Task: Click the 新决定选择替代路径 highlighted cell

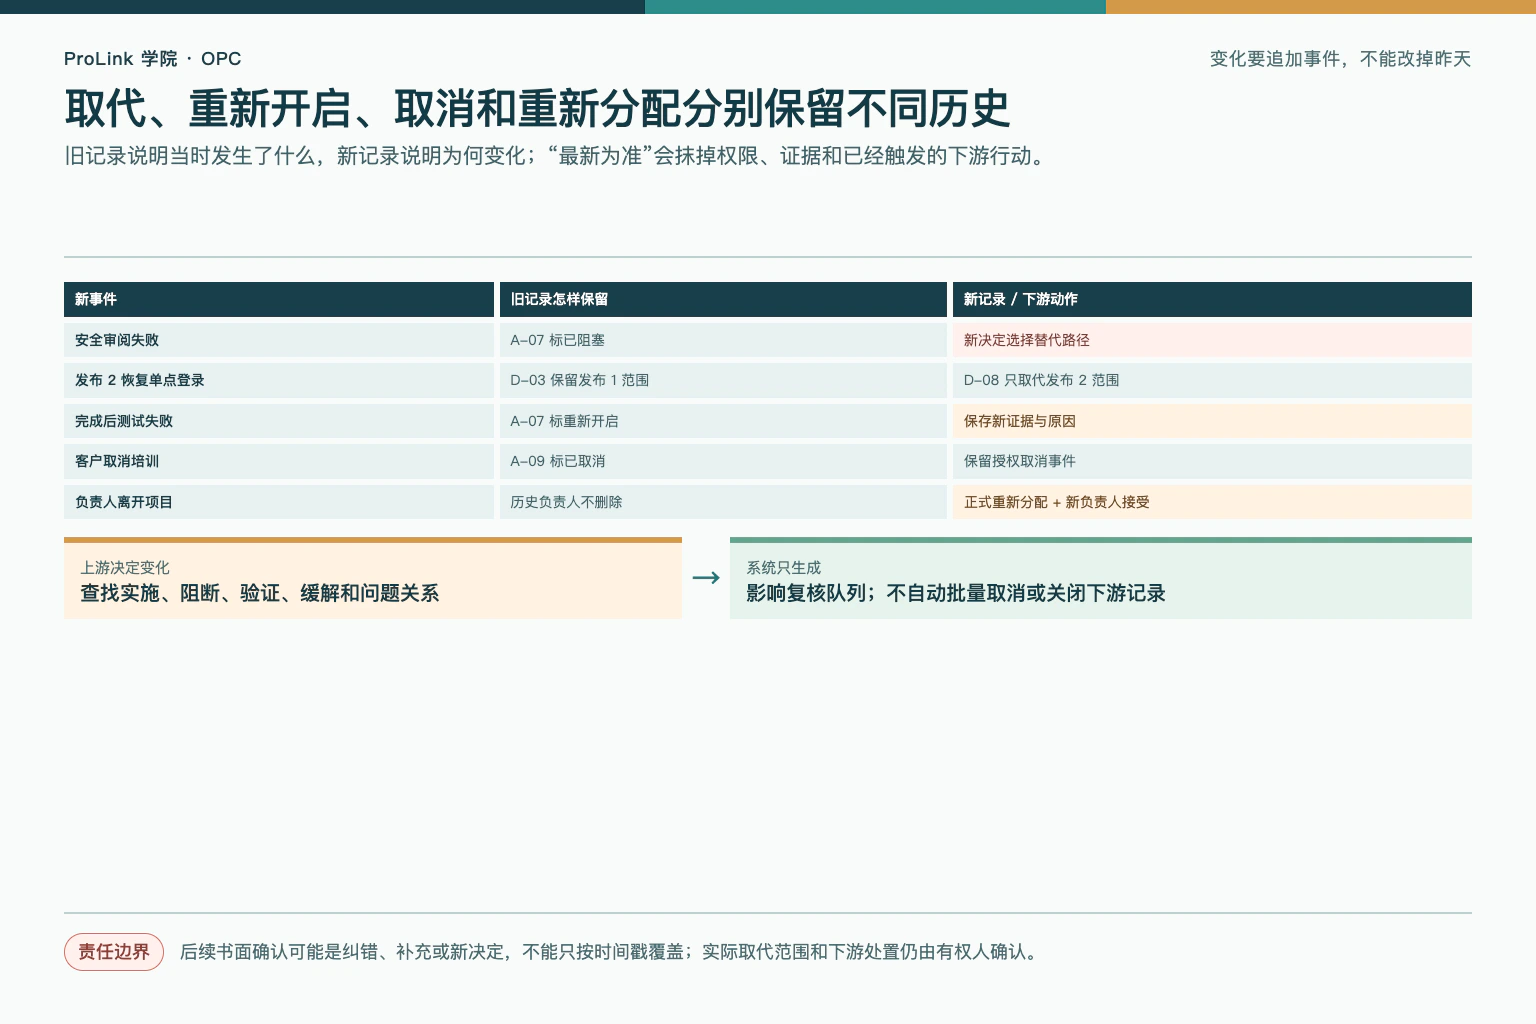Action: click(x=1212, y=340)
